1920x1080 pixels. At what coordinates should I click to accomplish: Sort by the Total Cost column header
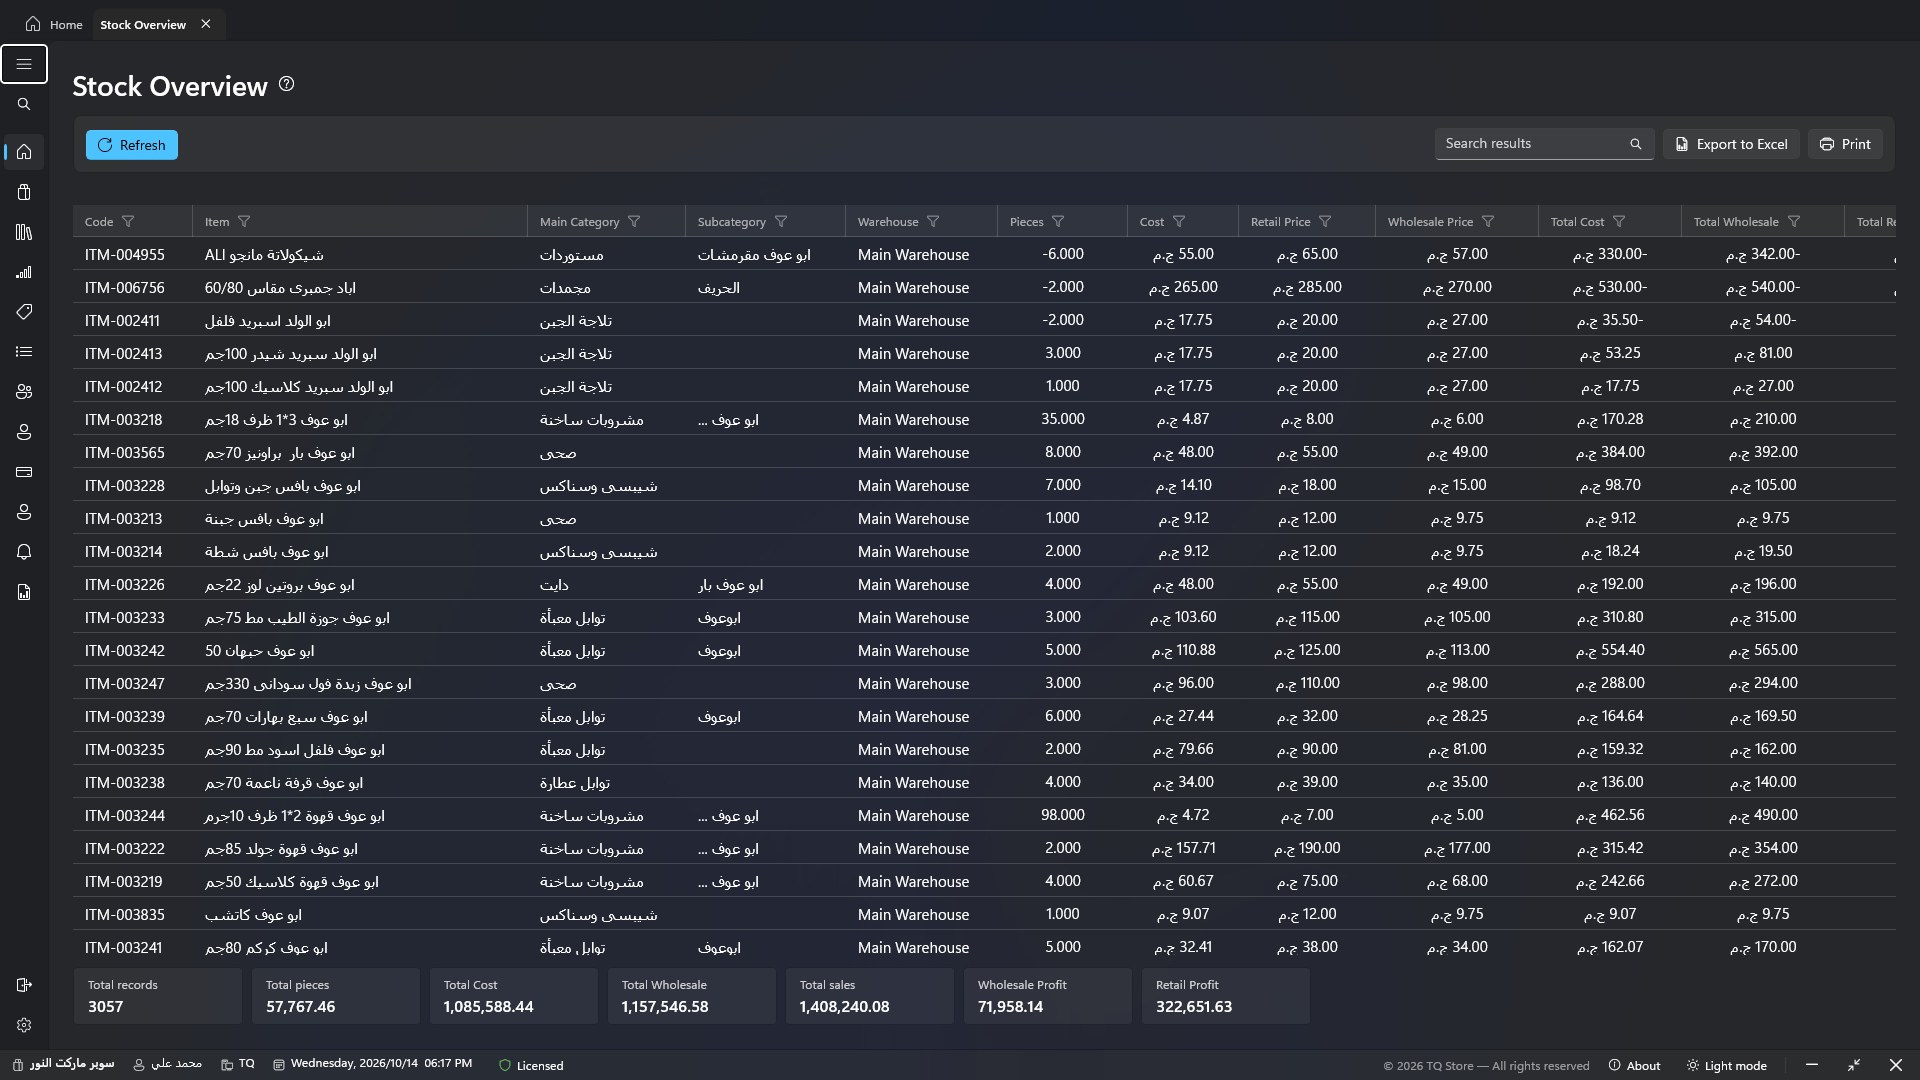click(1577, 221)
